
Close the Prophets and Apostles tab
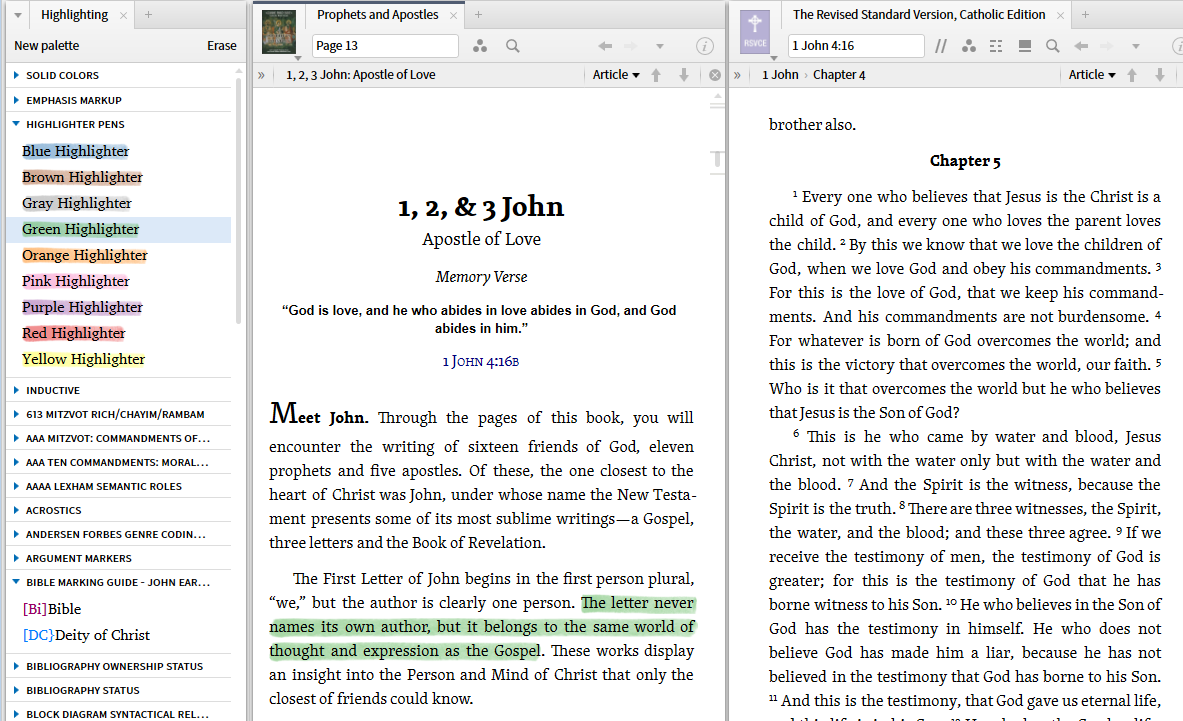pyautogui.click(x=453, y=15)
